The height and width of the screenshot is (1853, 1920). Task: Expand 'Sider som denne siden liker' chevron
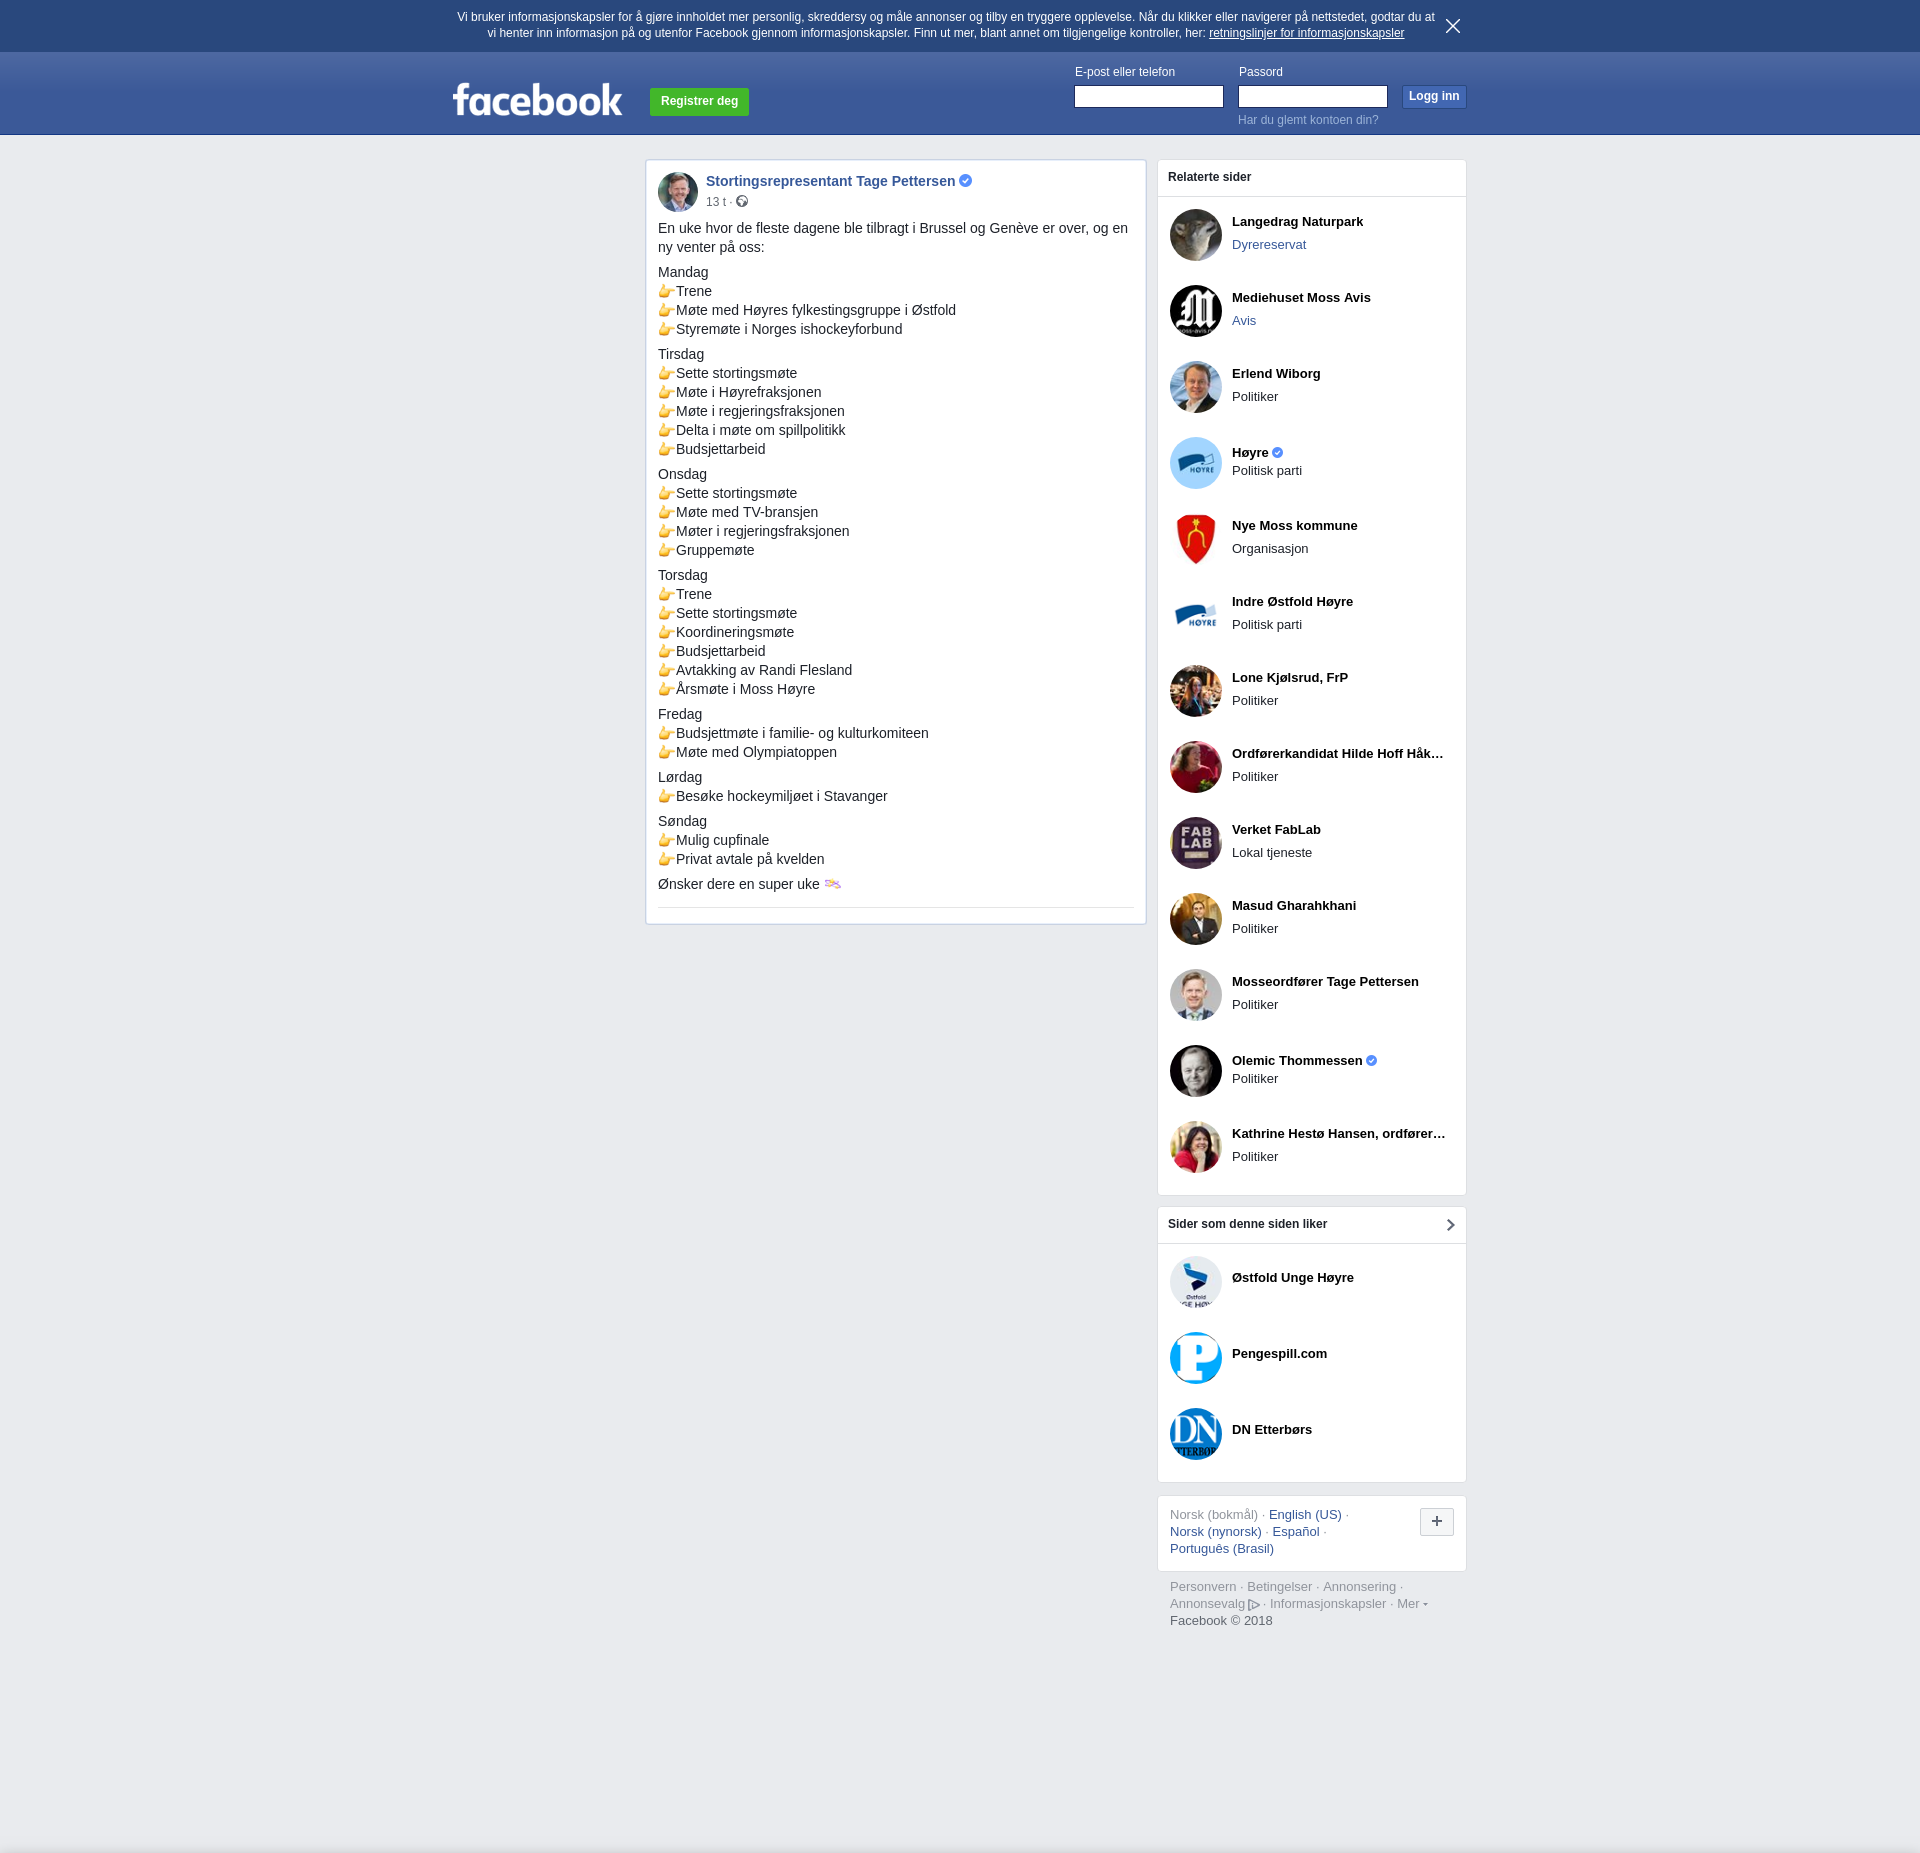coord(1450,1225)
